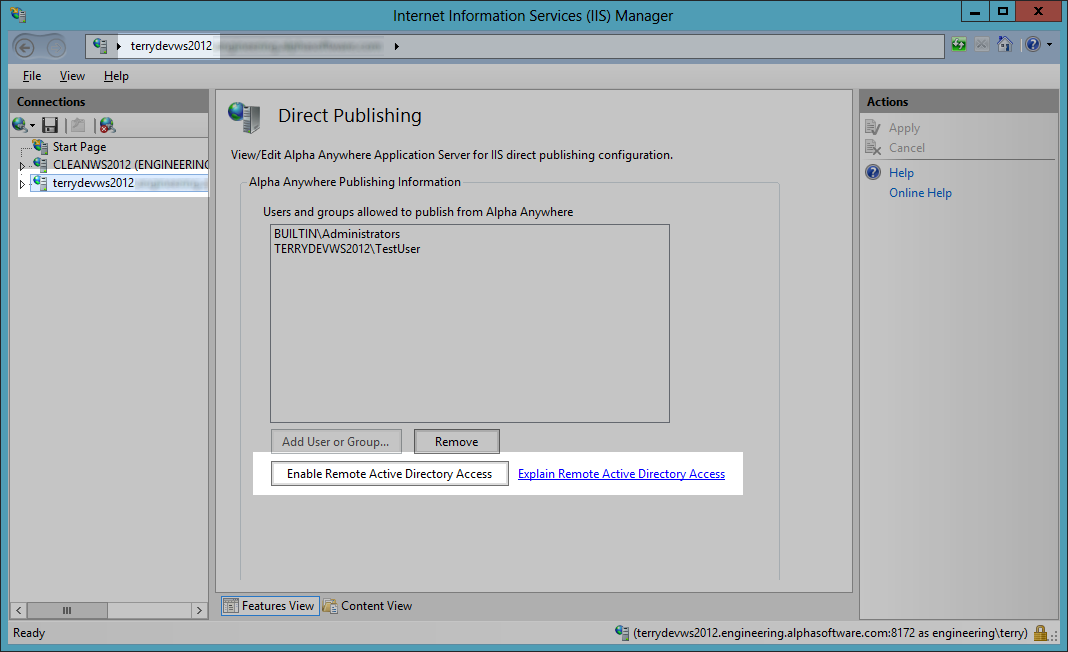Select BUILTIN\Administrators in the list
The image size is (1068, 652).
[x=337, y=234]
